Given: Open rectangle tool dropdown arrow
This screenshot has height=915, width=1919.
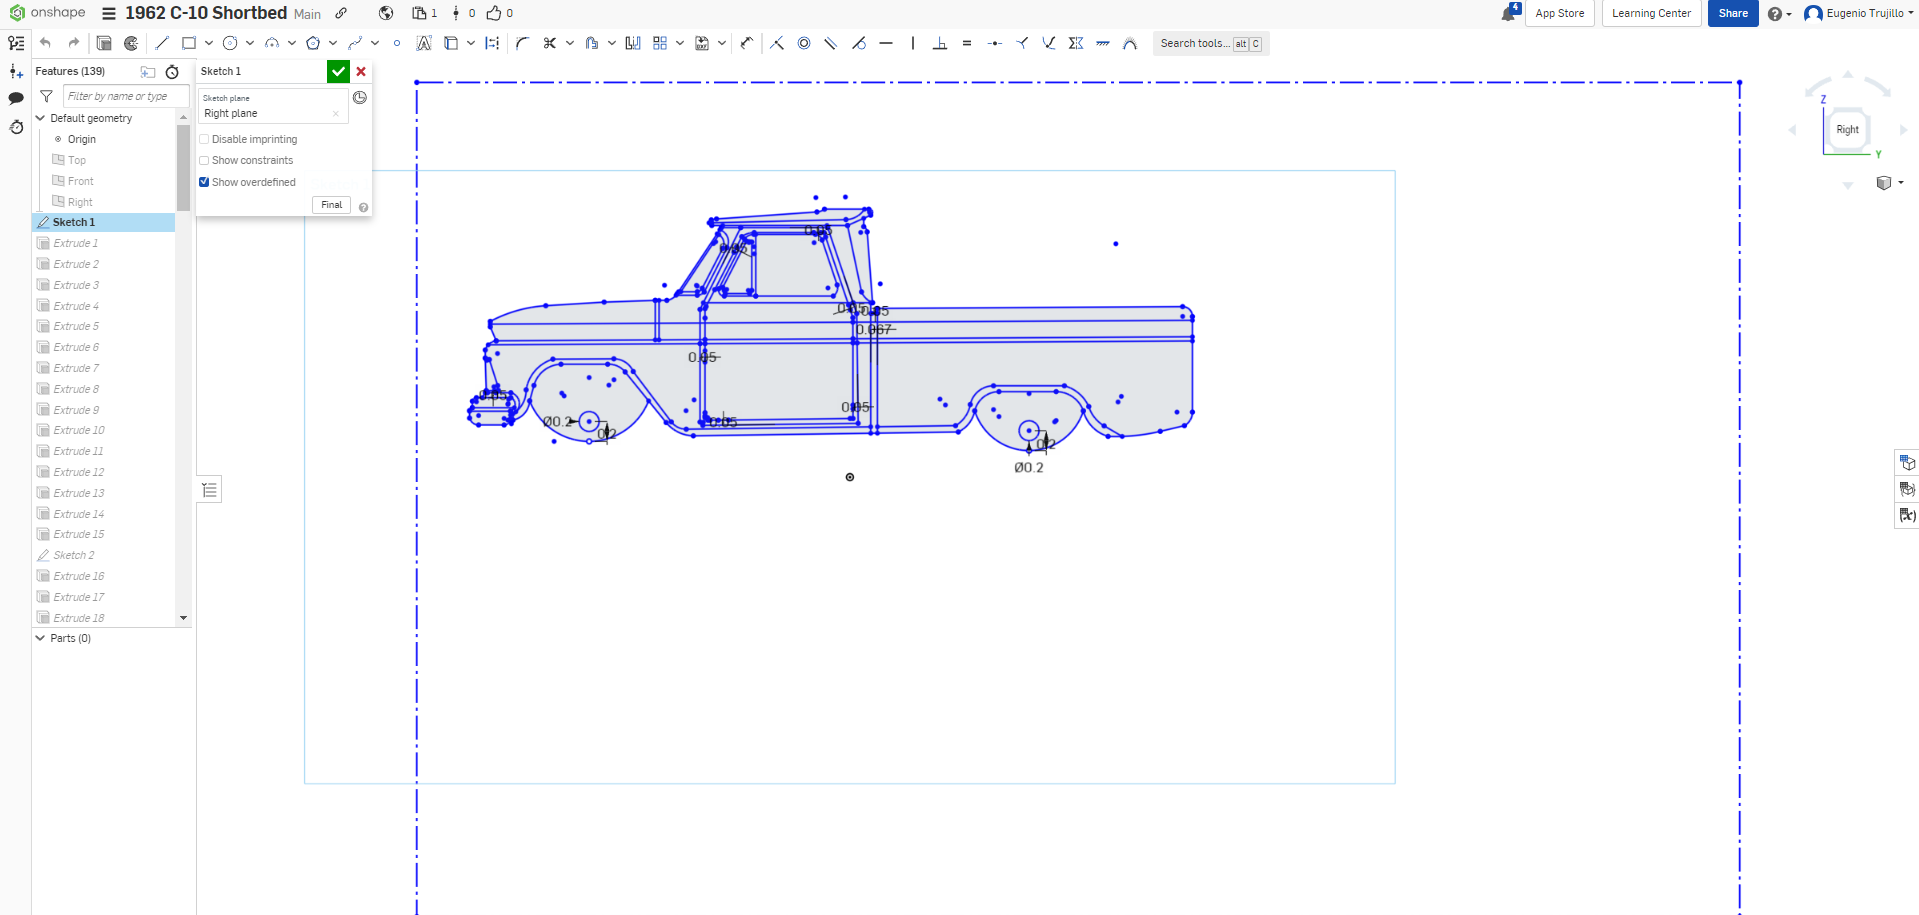Looking at the screenshot, I should click(208, 43).
